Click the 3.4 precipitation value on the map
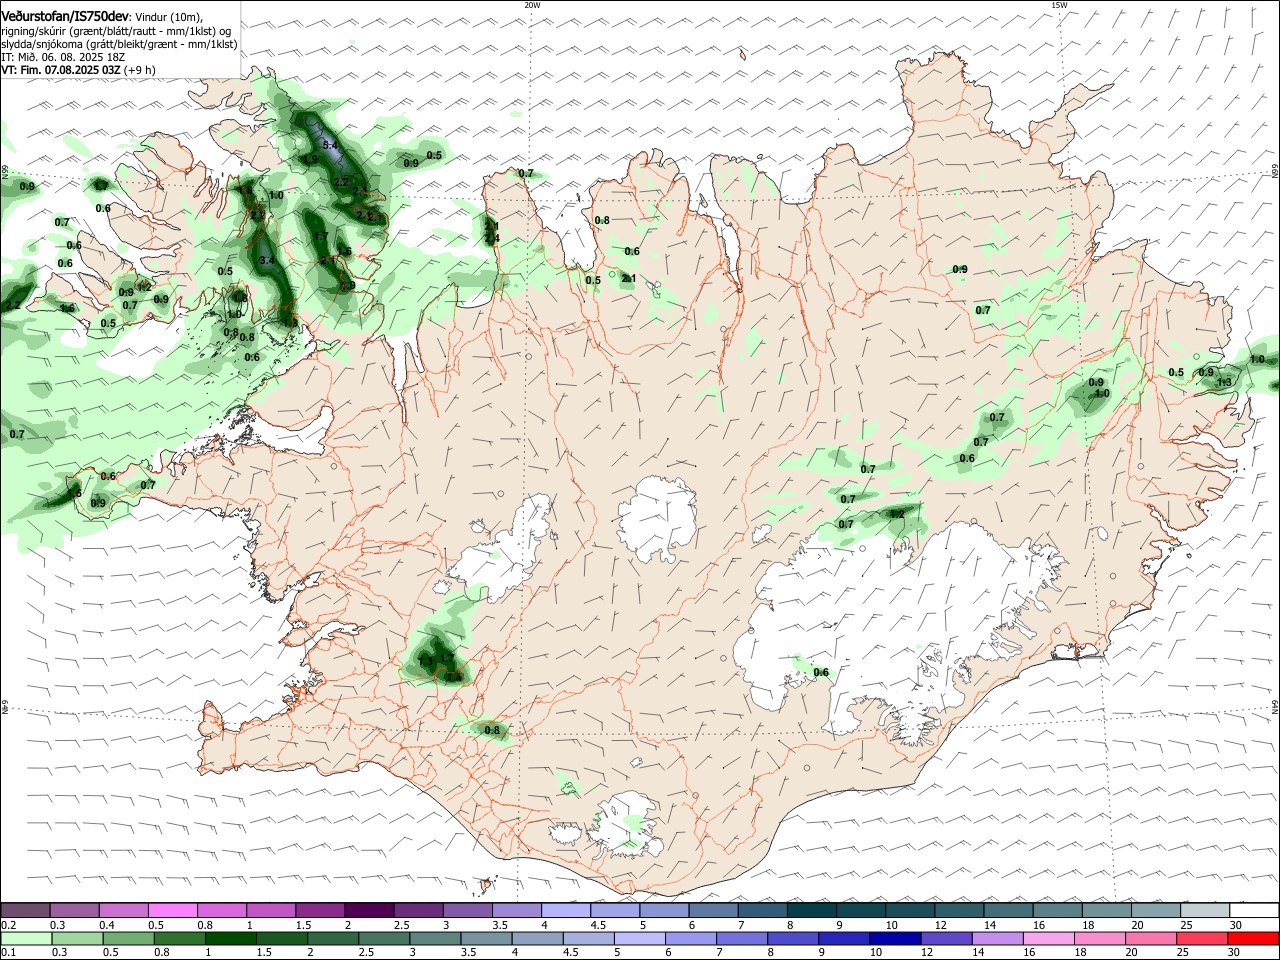The width and height of the screenshot is (1280, 960). tap(267, 260)
